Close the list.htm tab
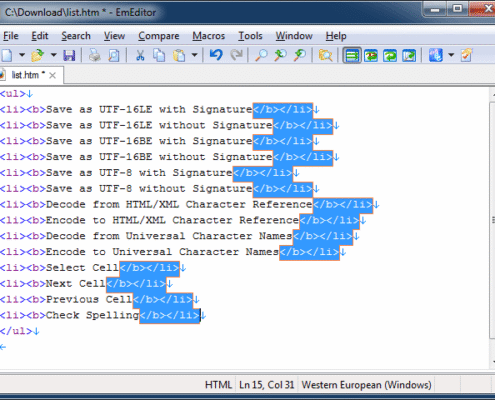The height and width of the screenshot is (400, 495). coord(52,76)
